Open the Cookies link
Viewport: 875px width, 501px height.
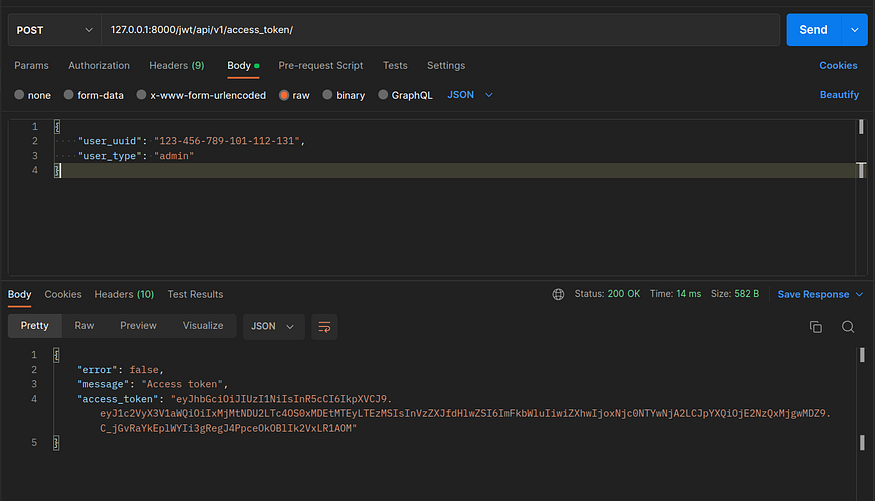(x=838, y=66)
